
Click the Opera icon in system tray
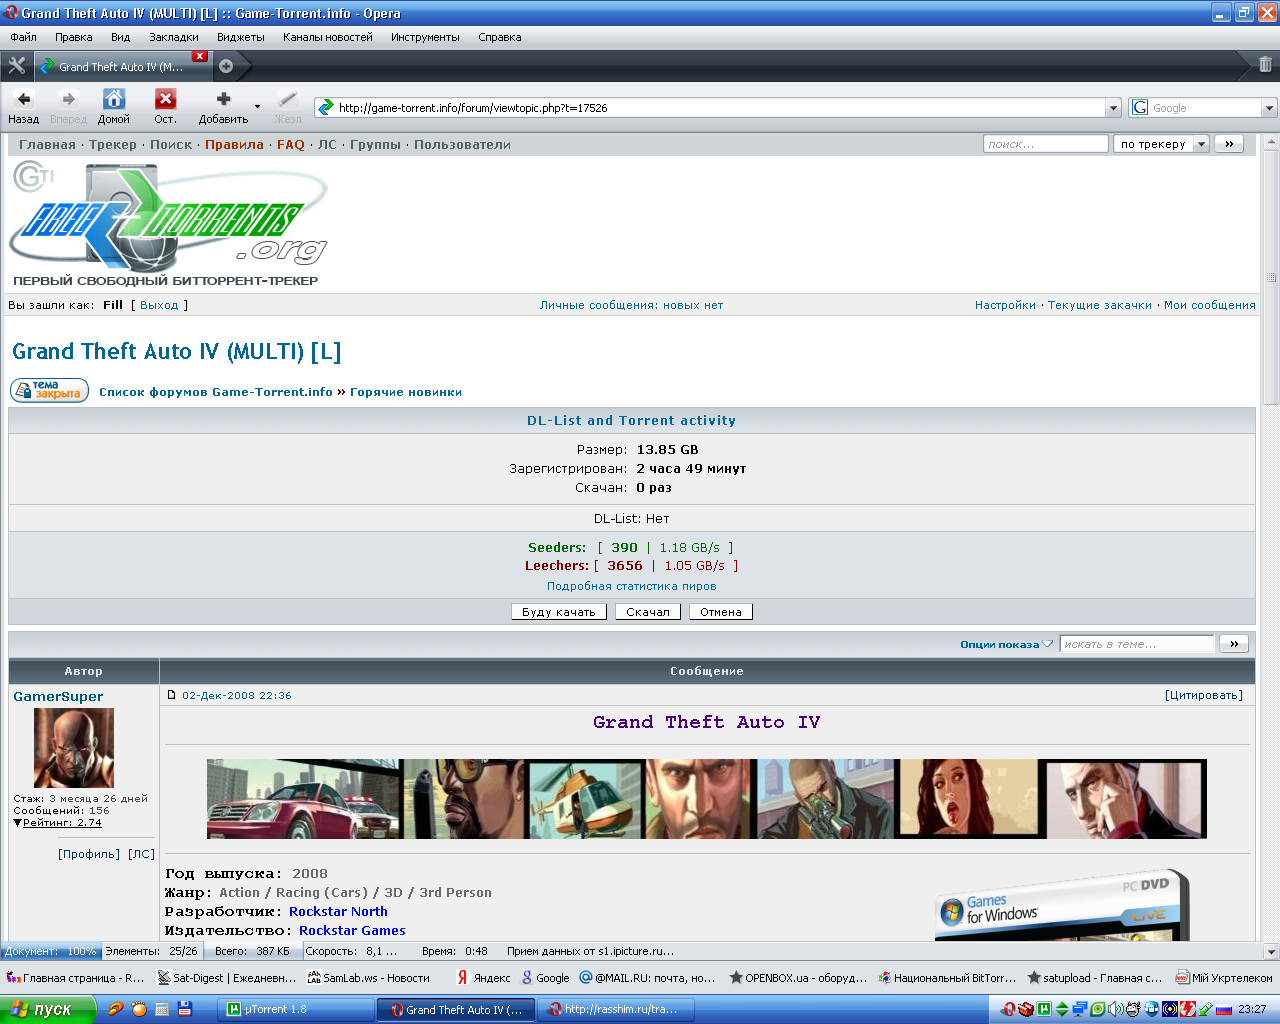pyautogui.click(x=1009, y=1009)
